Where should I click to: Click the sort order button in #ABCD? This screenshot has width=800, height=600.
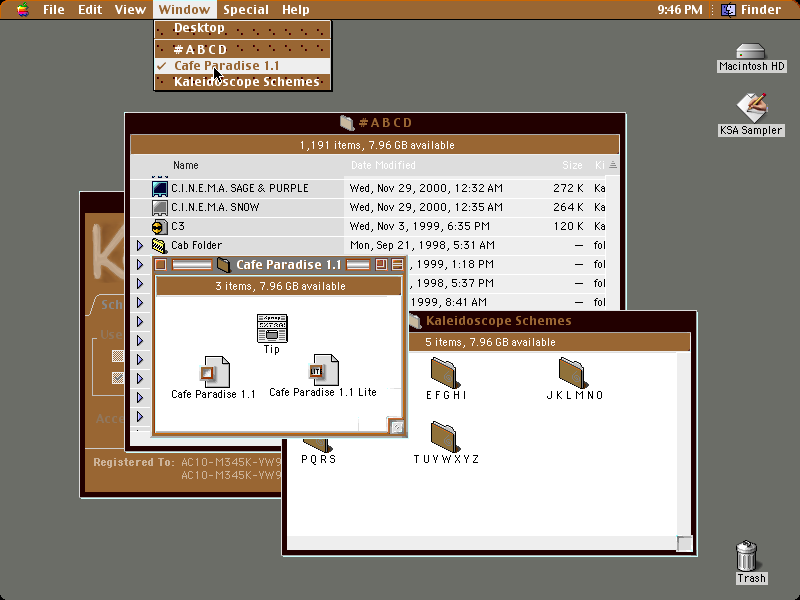613,165
